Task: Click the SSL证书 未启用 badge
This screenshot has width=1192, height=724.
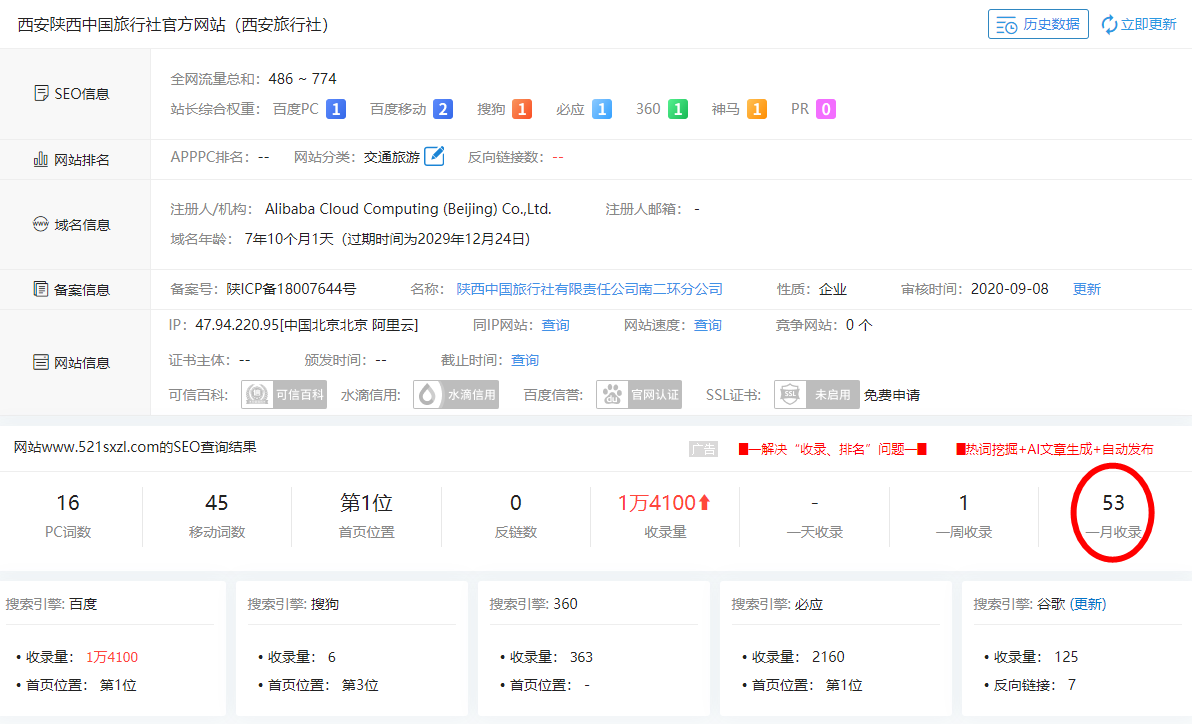Action: [x=816, y=395]
